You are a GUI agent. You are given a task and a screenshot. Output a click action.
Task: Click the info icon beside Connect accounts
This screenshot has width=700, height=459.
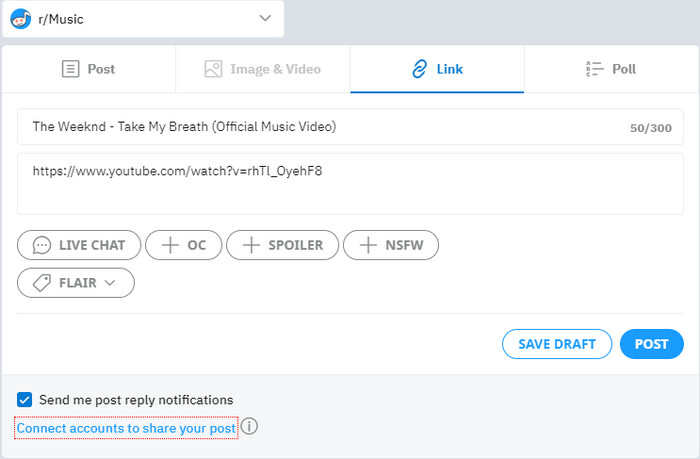pyautogui.click(x=250, y=426)
